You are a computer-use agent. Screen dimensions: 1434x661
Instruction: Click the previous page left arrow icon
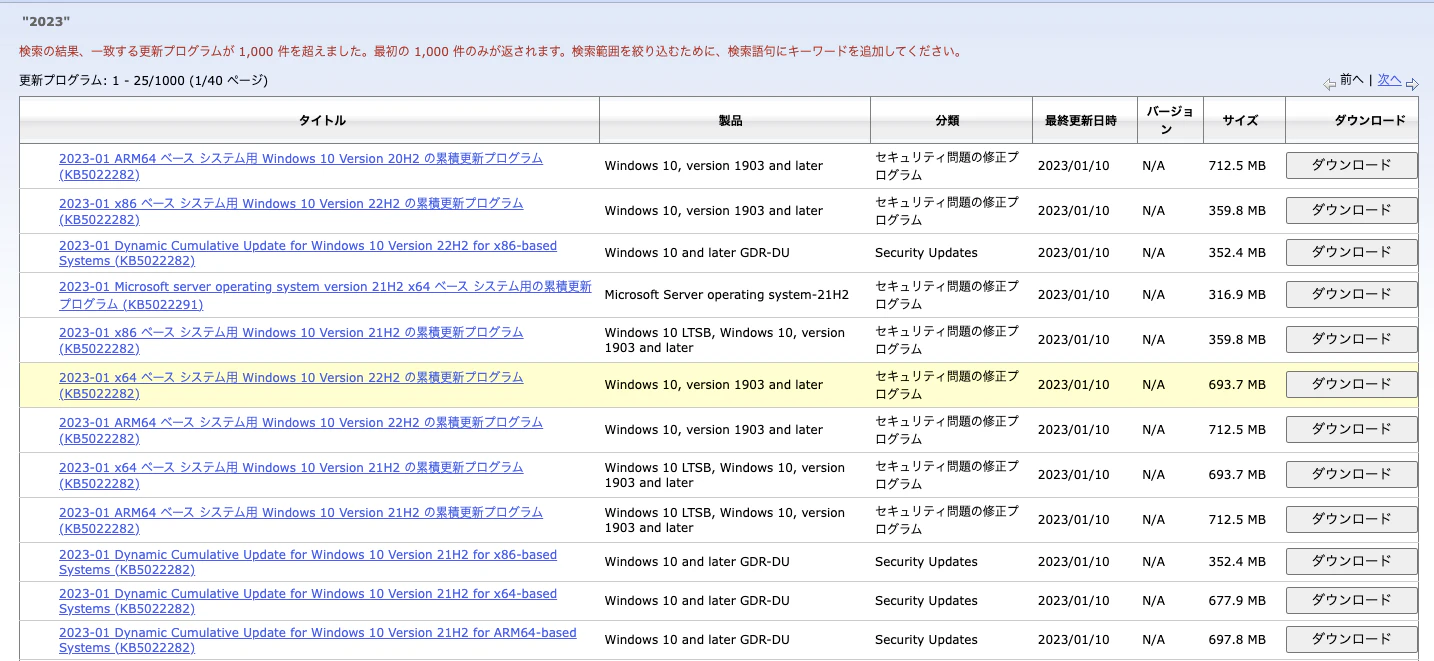point(1330,85)
